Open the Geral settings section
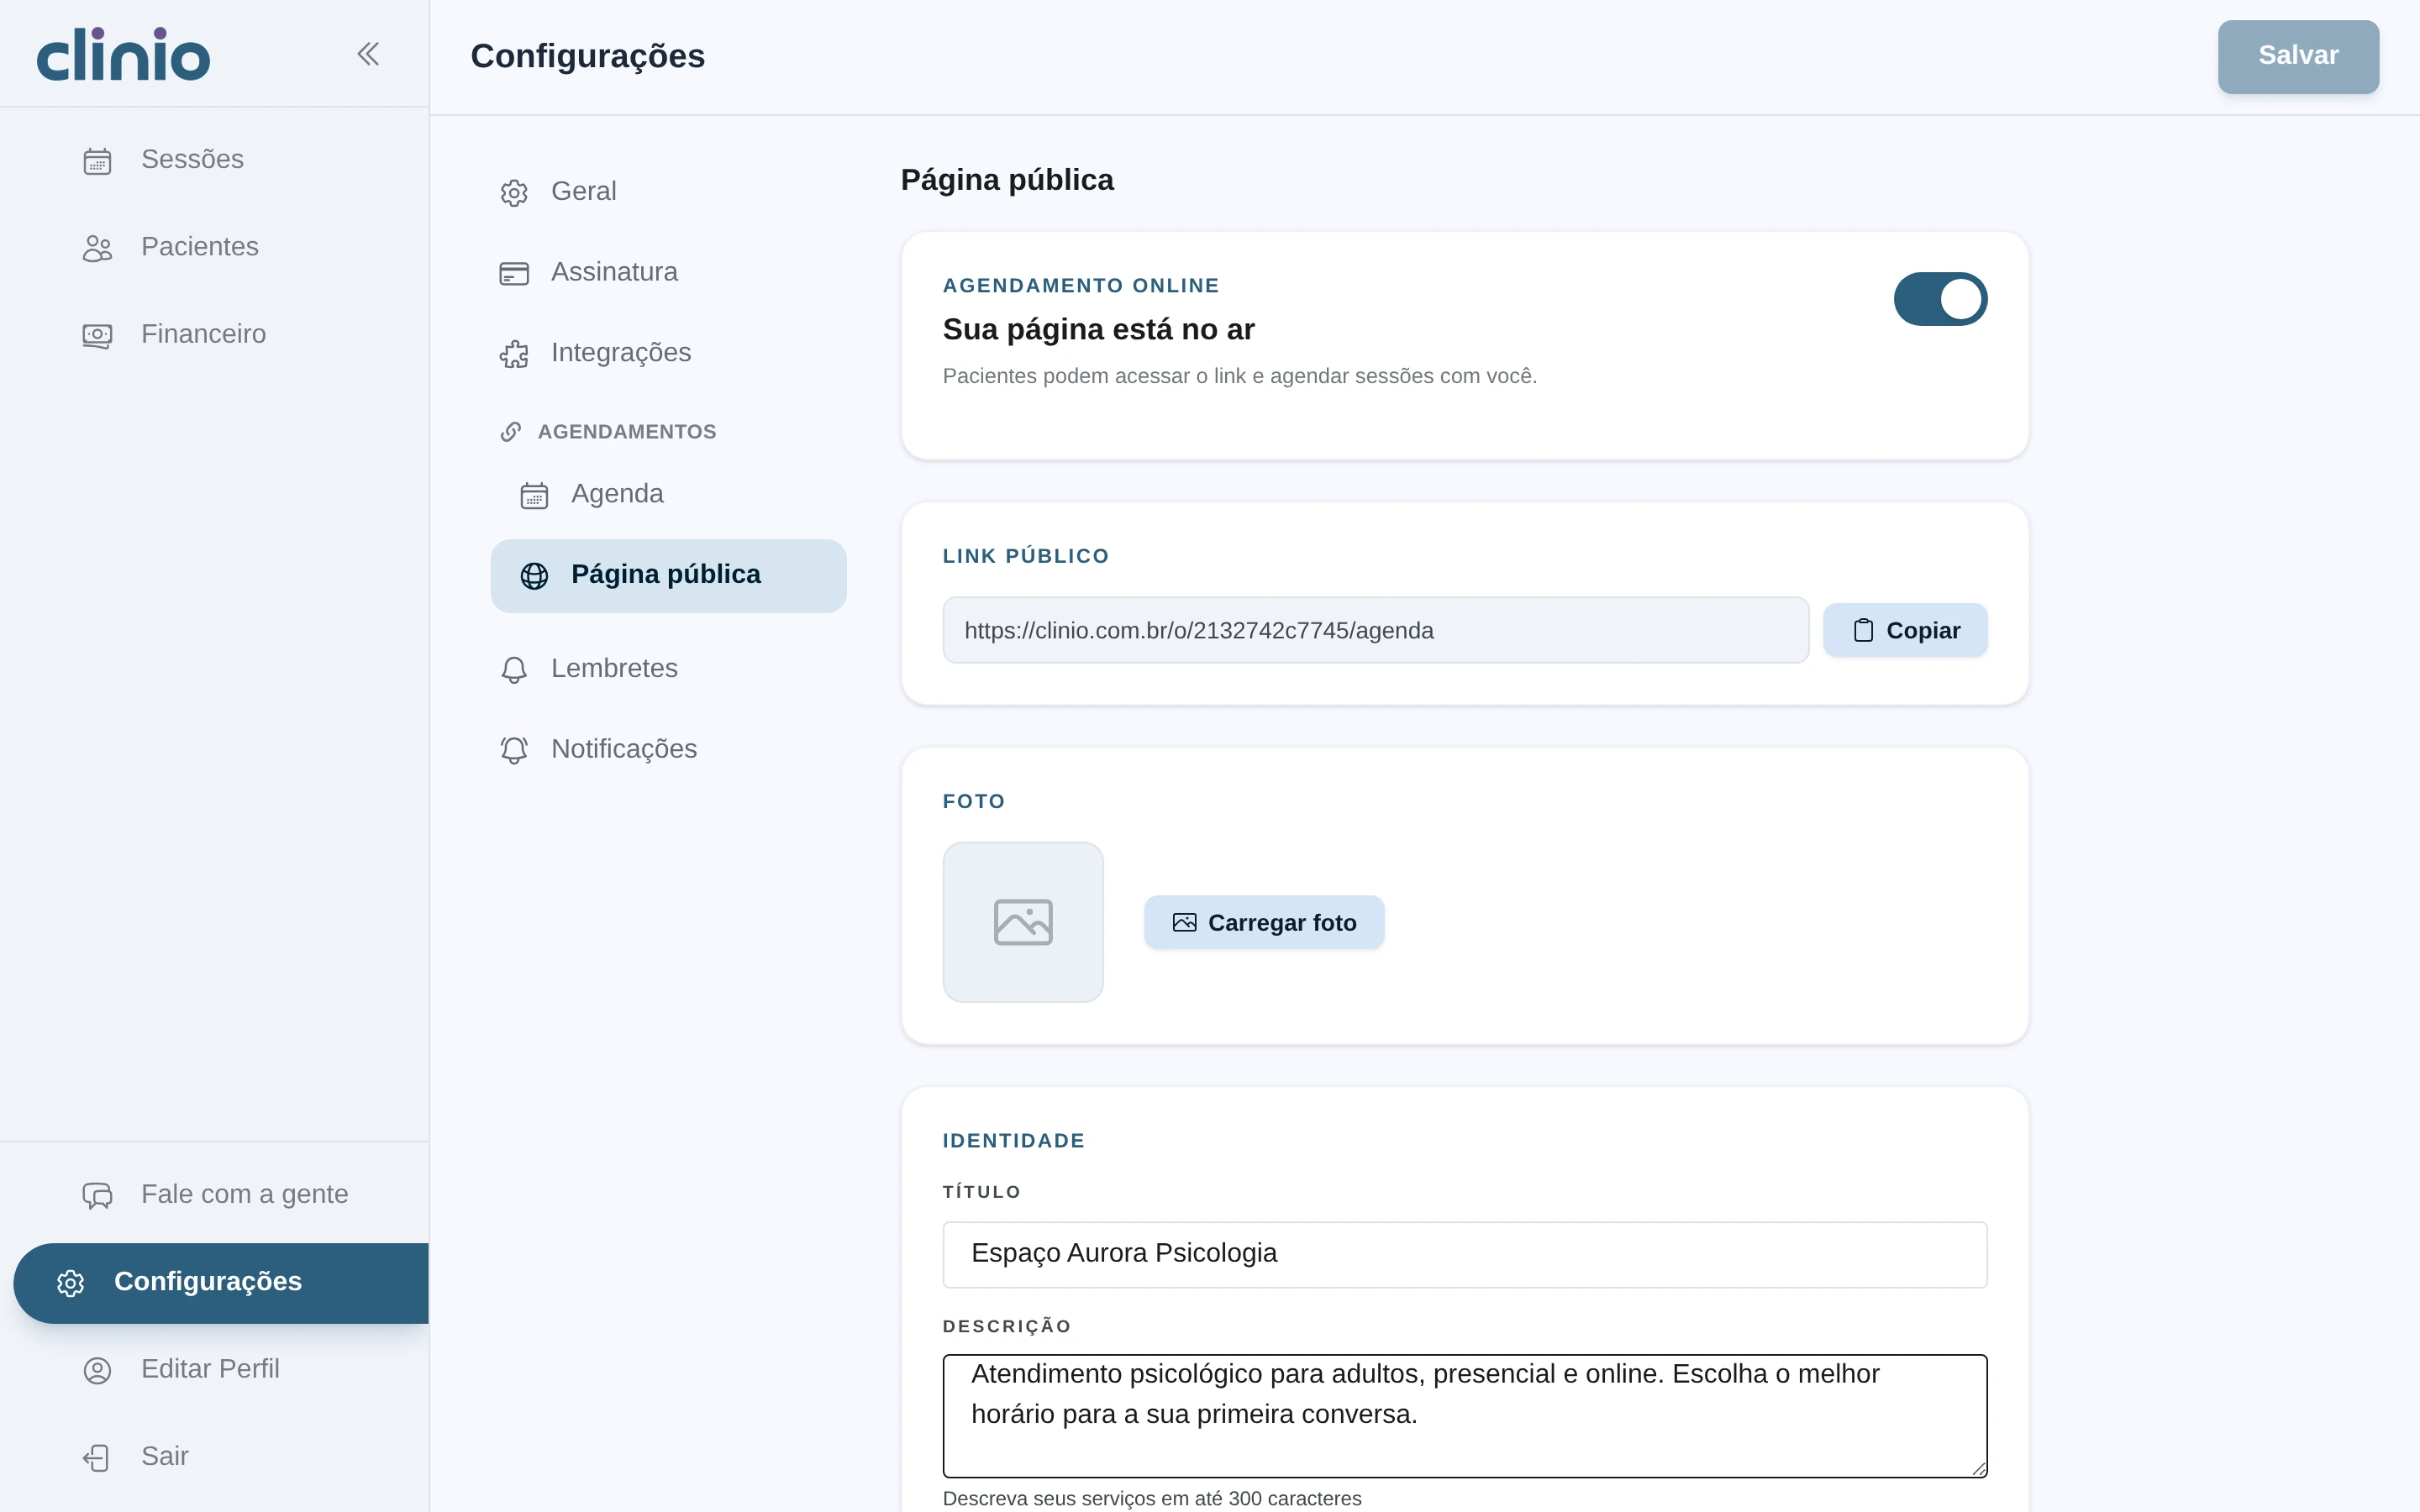This screenshot has height=1512, width=2420. [668, 191]
